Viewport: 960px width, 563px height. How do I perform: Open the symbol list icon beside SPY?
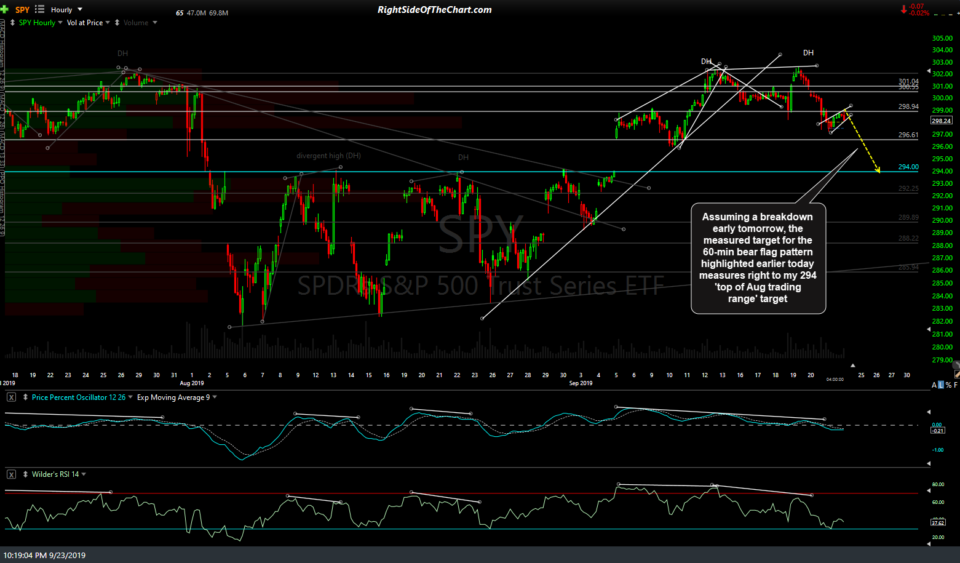pyautogui.click(x=40, y=9)
